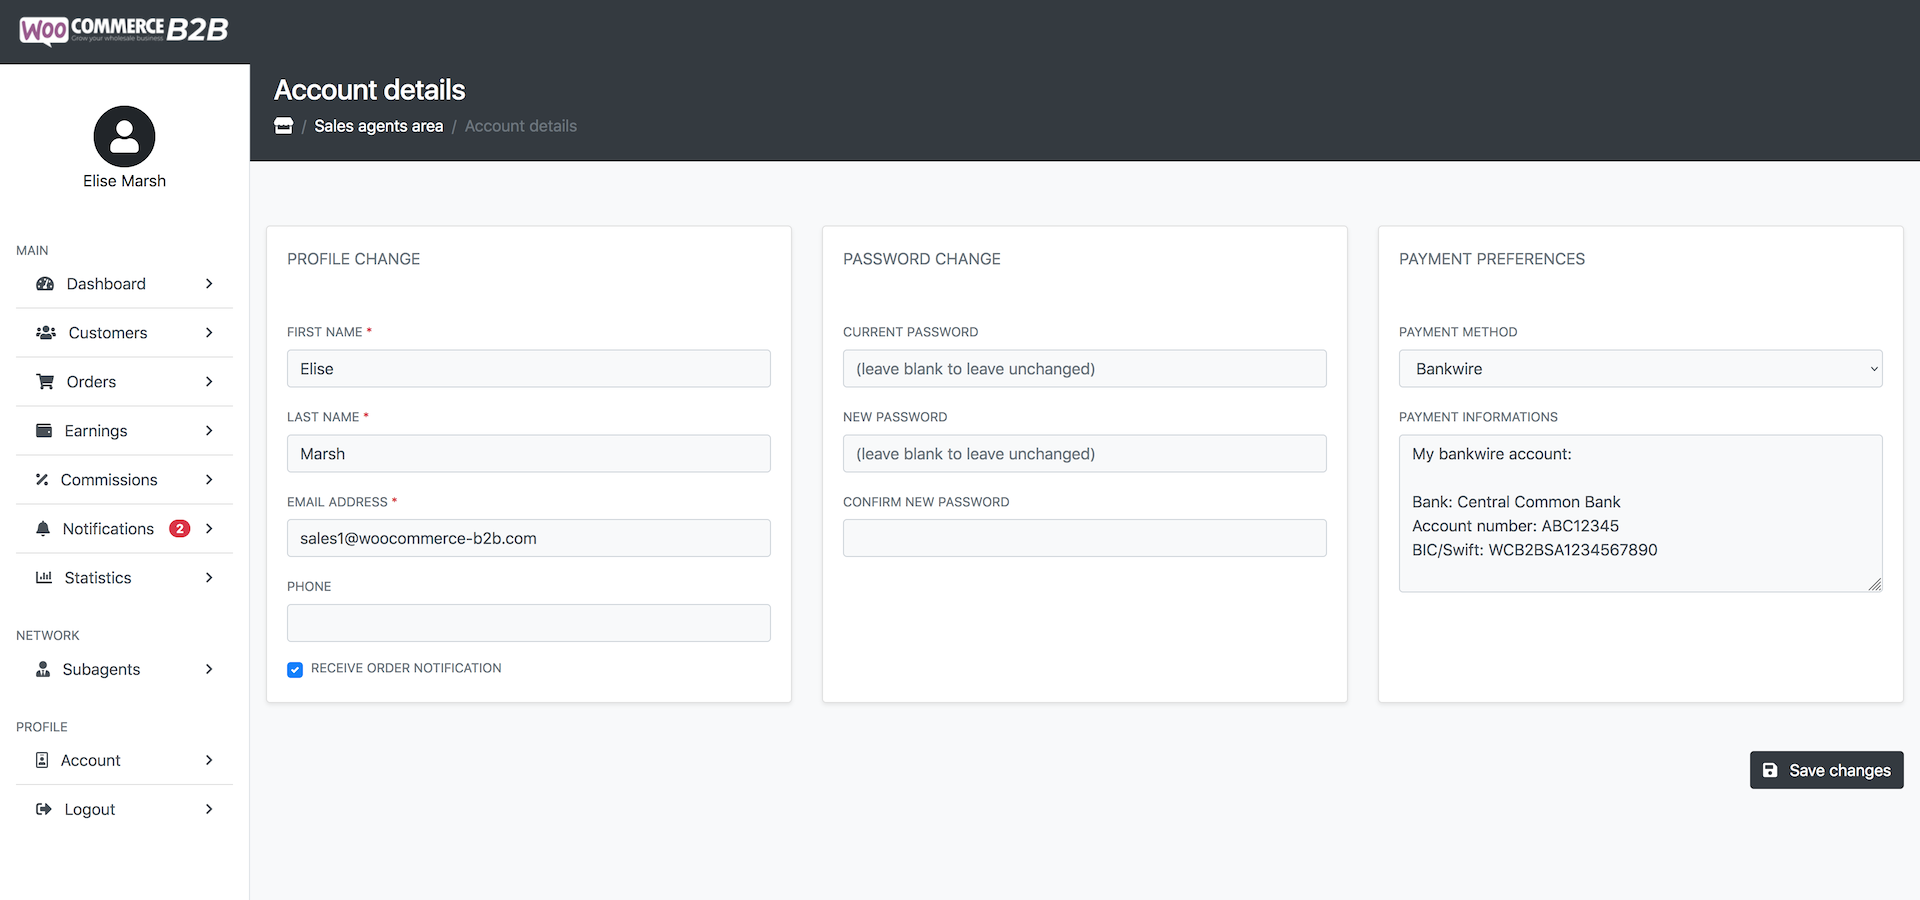Click the Elise Marsh profile avatar

pyautogui.click(x=124, y=136)
